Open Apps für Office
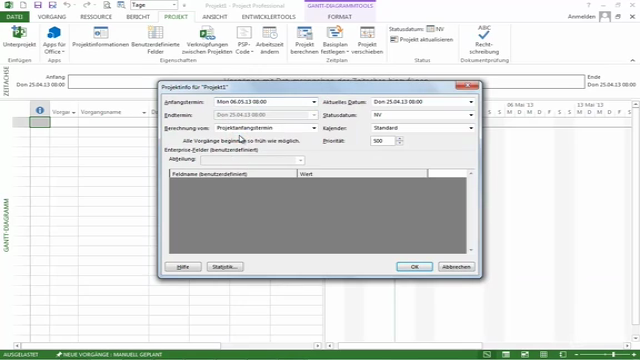 [x=54, y=40]
